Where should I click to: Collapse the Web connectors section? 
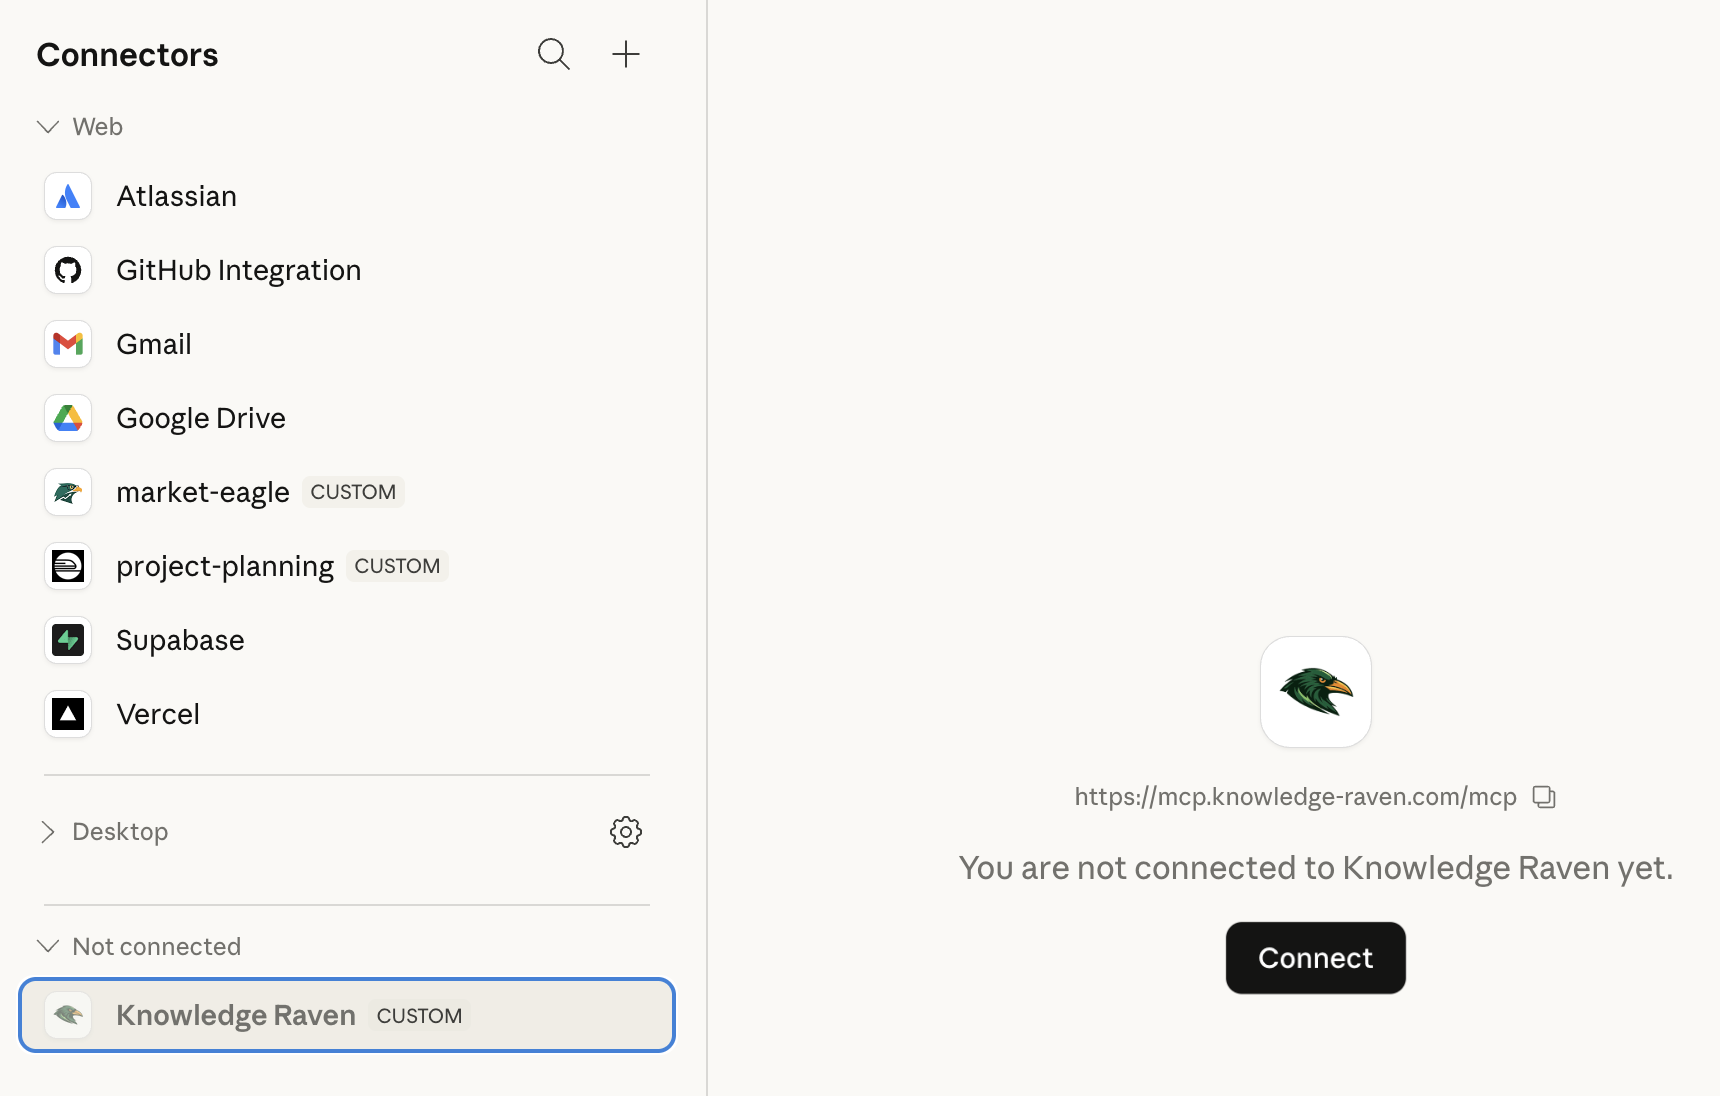[x=48, y=127]
